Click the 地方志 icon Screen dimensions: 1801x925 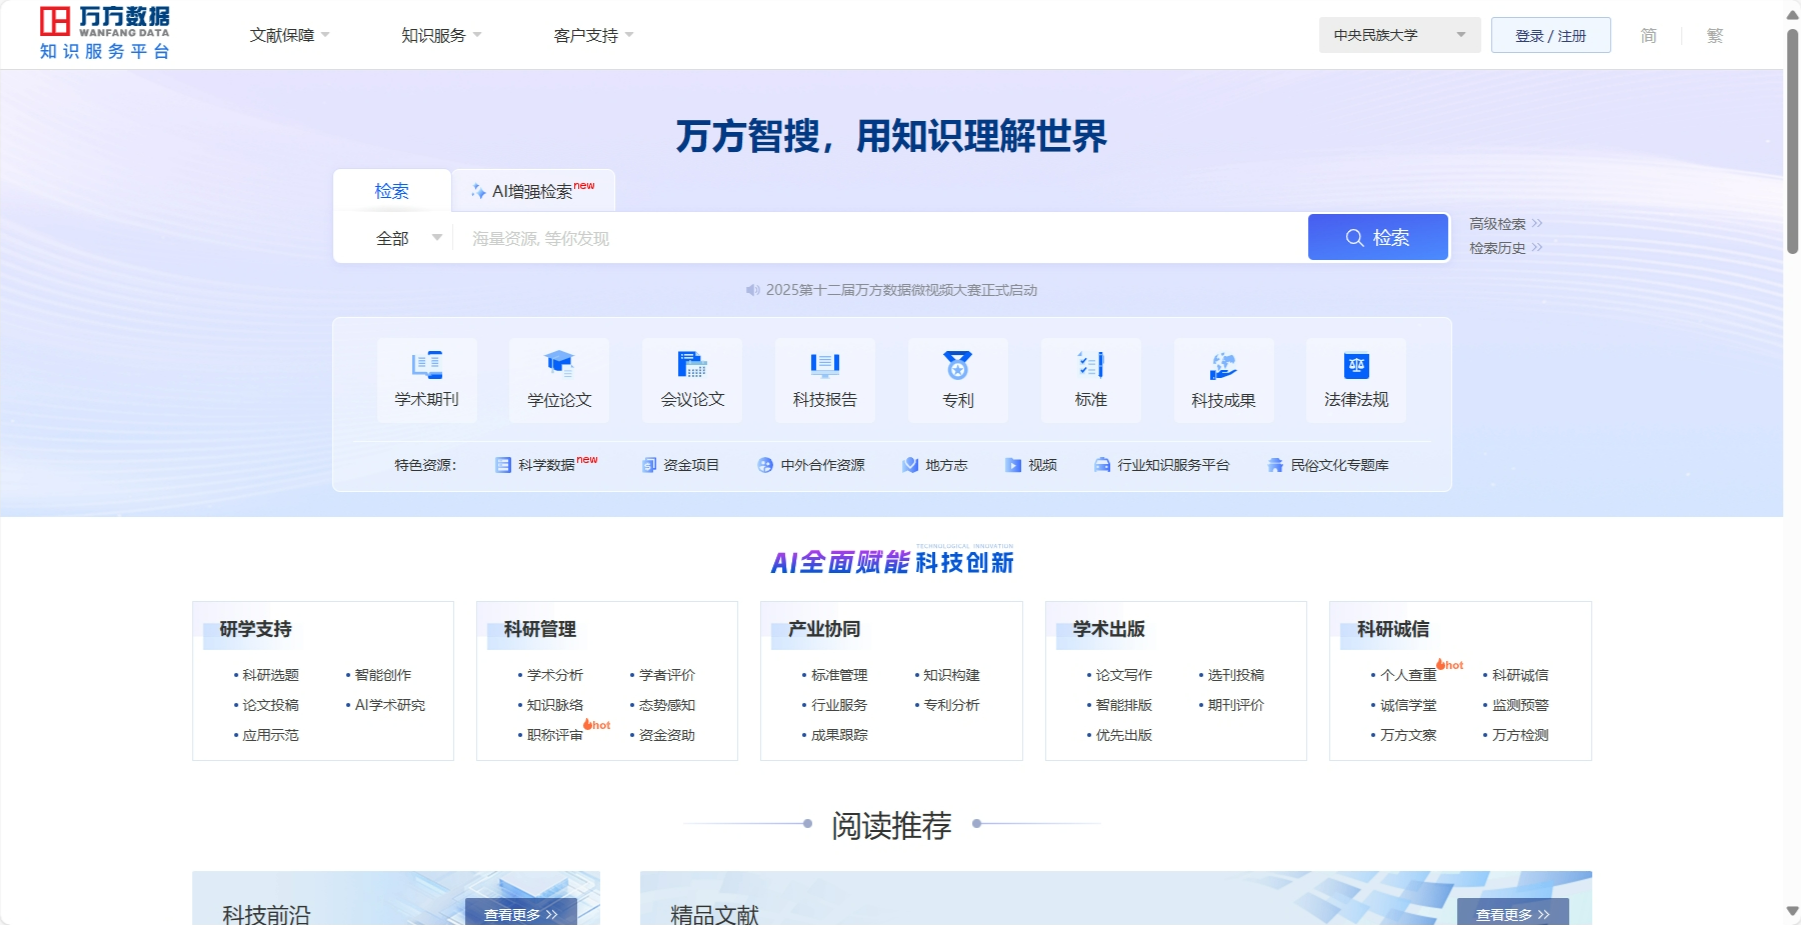(910, 465)
